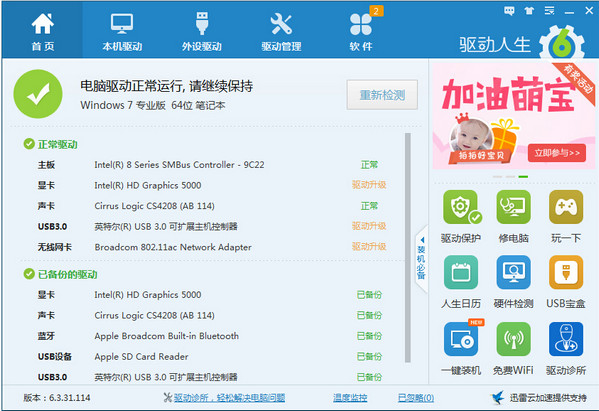This screenshot has width=599, height=411.
Task: Click 正常 status of SMBus Controller
Action: (x=369, y=165)
